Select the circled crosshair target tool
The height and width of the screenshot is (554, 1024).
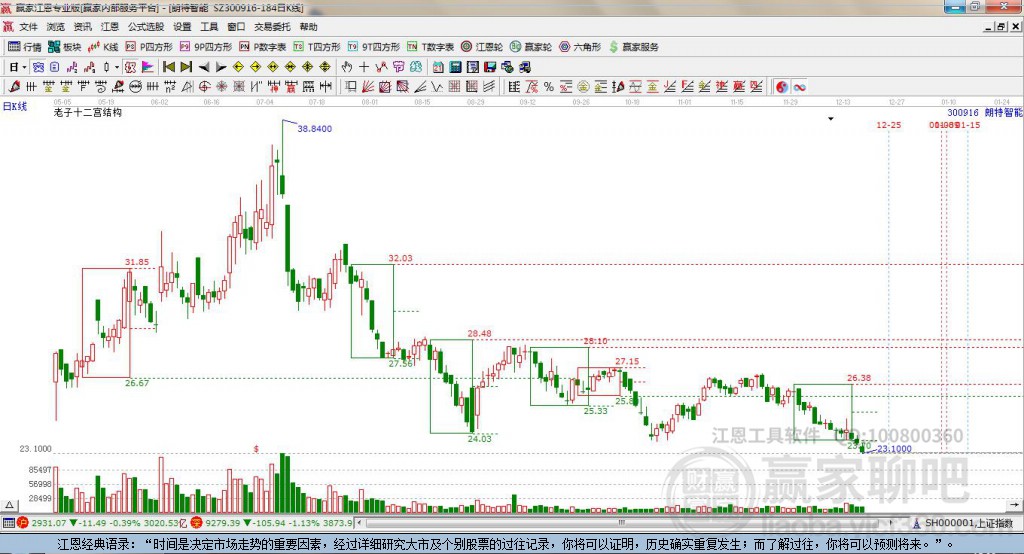[x=204, y=86]
